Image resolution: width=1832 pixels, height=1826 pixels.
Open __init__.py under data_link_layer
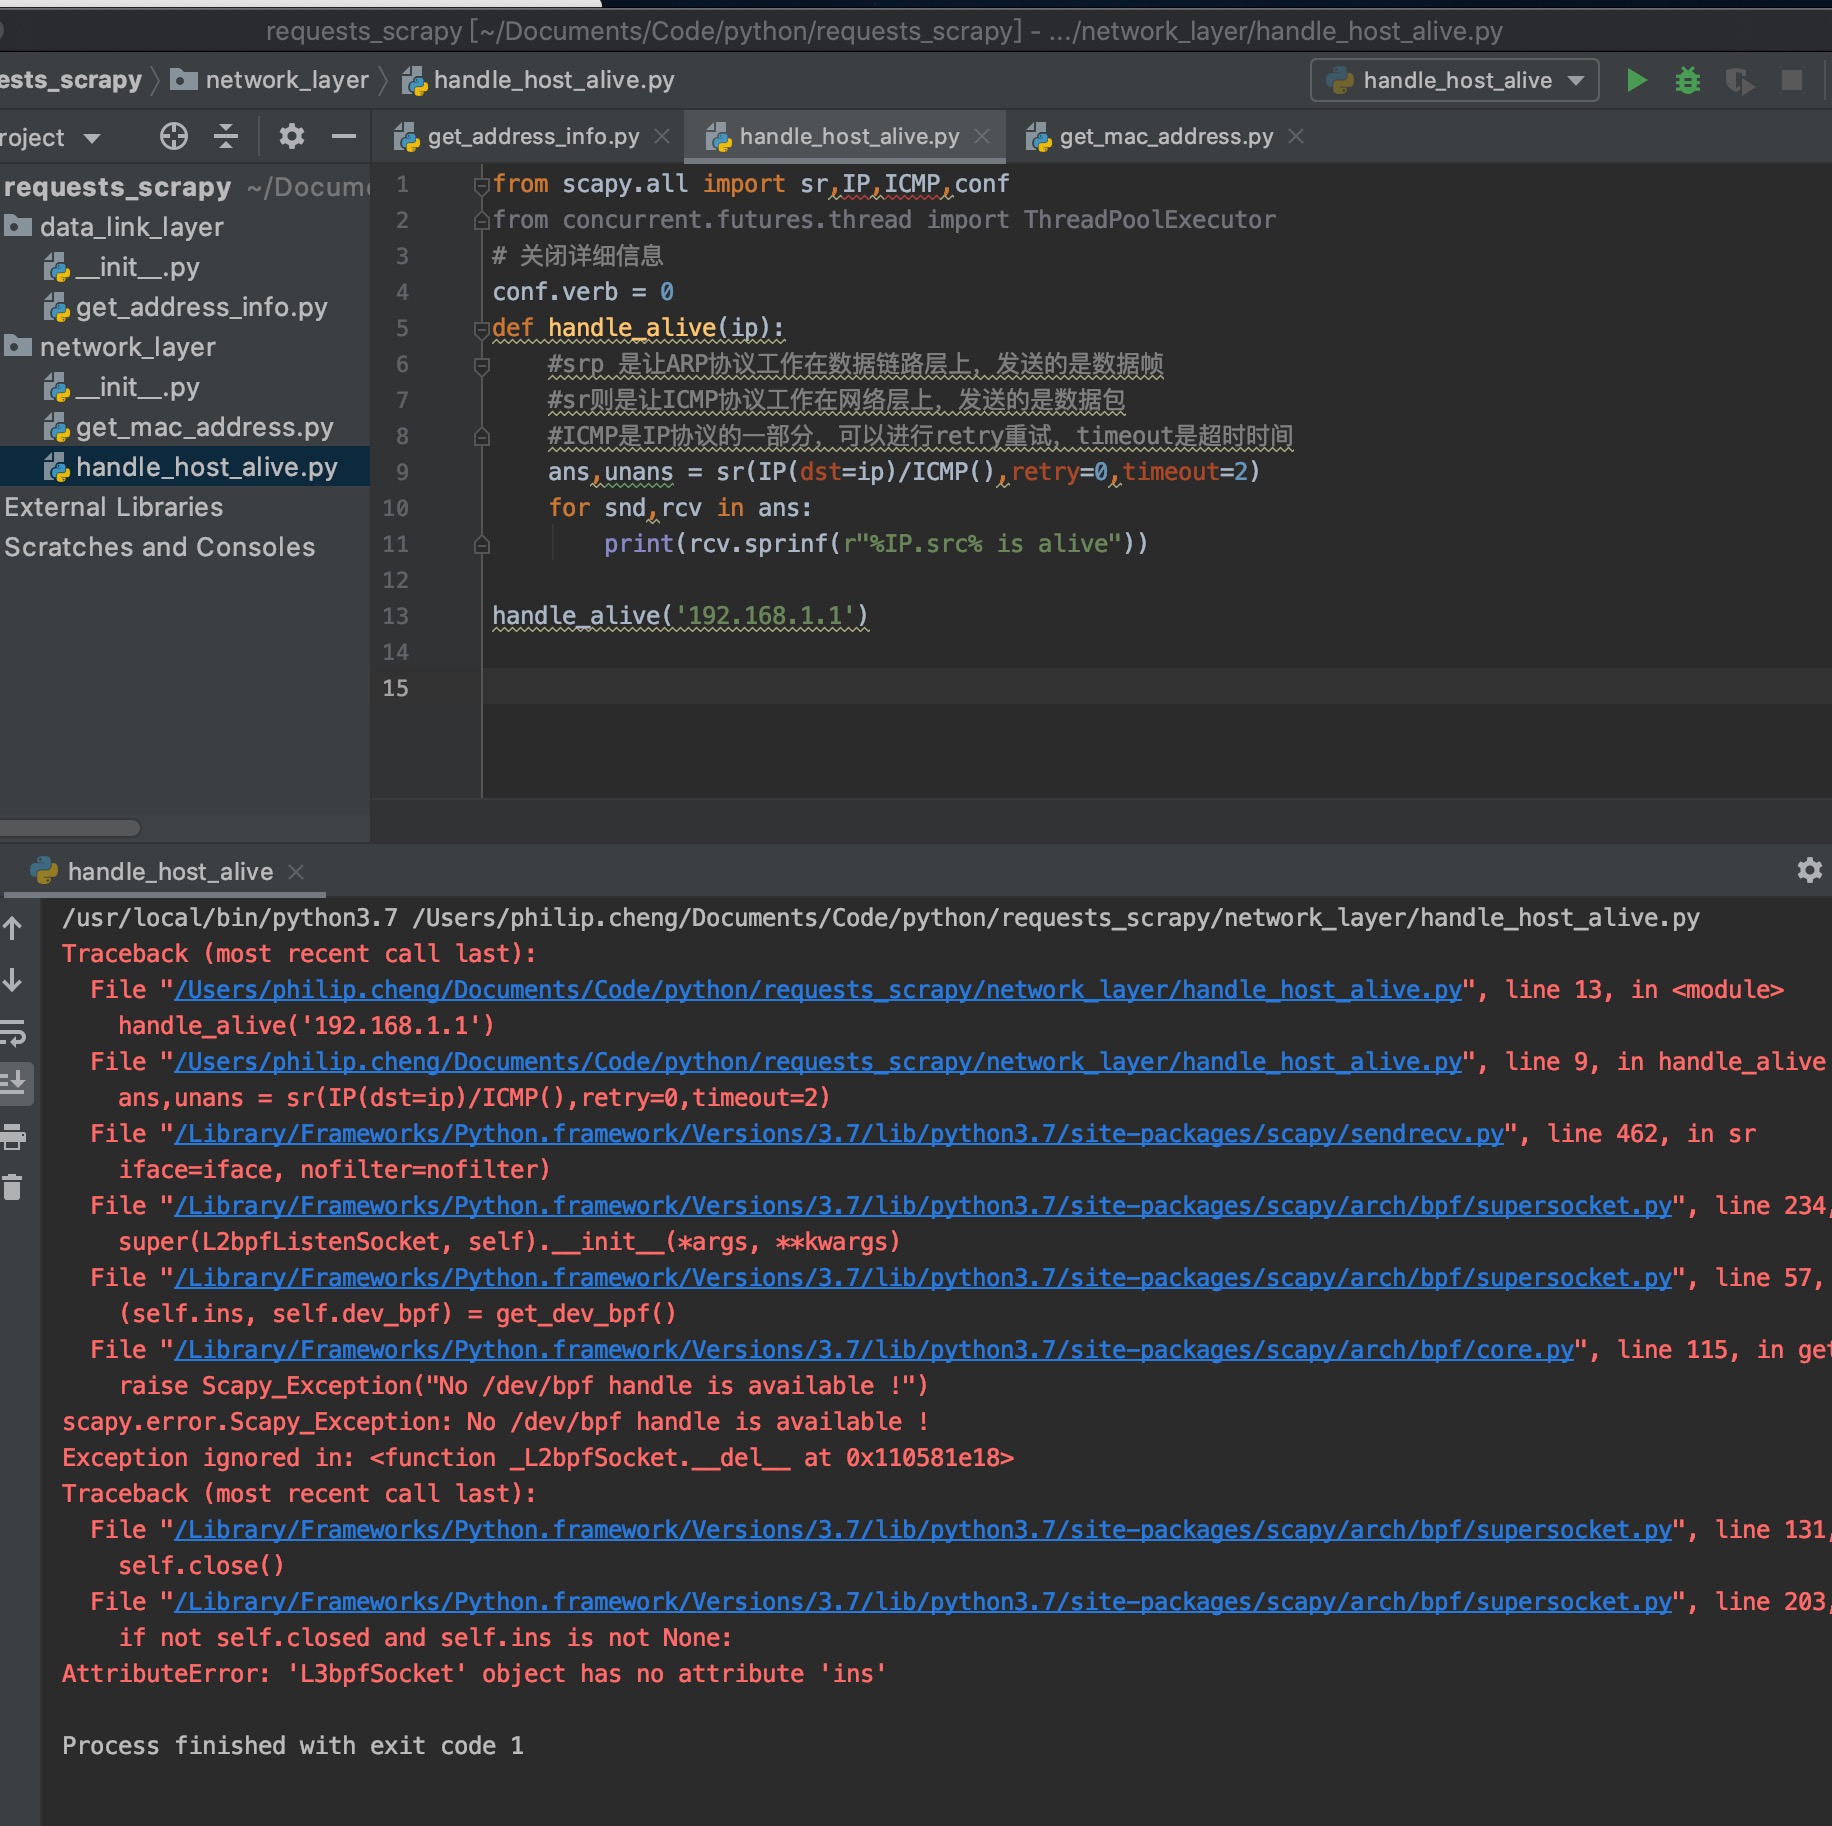tap(121, 267)
